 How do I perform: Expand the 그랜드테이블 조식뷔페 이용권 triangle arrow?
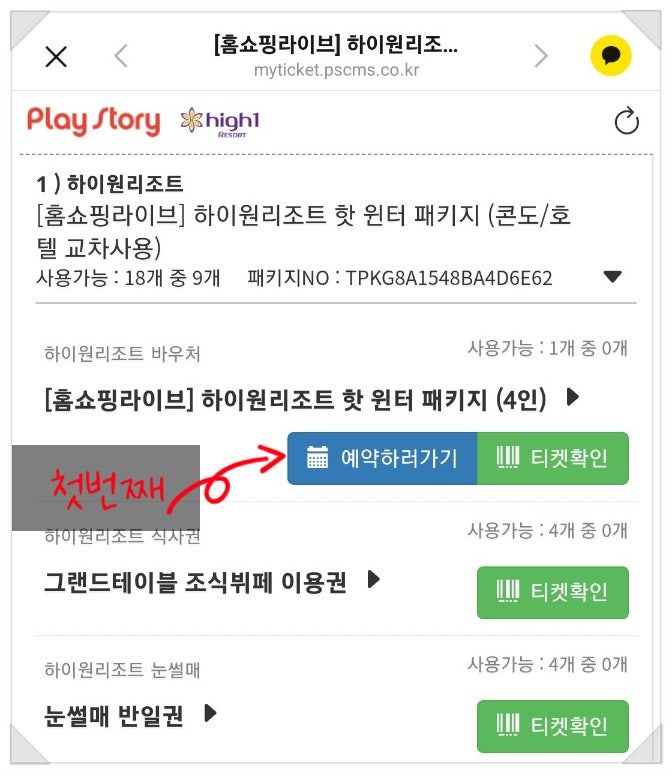(374, 579)
